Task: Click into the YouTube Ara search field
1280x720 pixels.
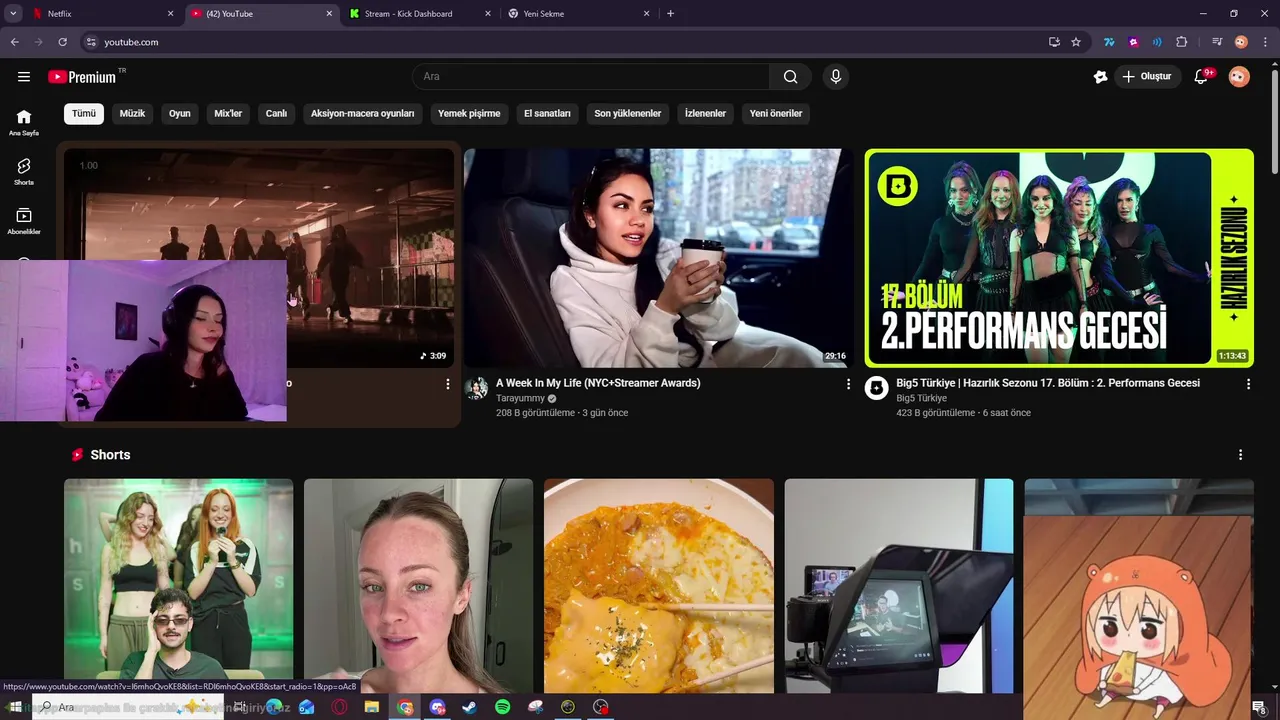Action: click(591, 77)
